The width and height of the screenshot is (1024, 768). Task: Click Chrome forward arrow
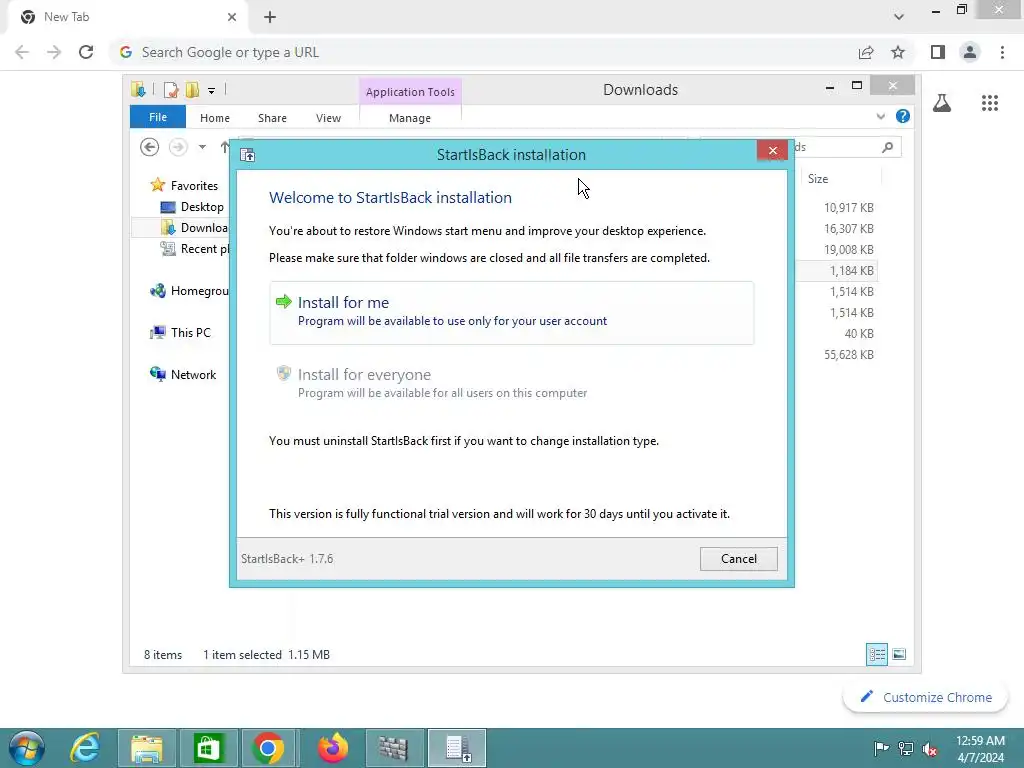[x=54, y=52]
